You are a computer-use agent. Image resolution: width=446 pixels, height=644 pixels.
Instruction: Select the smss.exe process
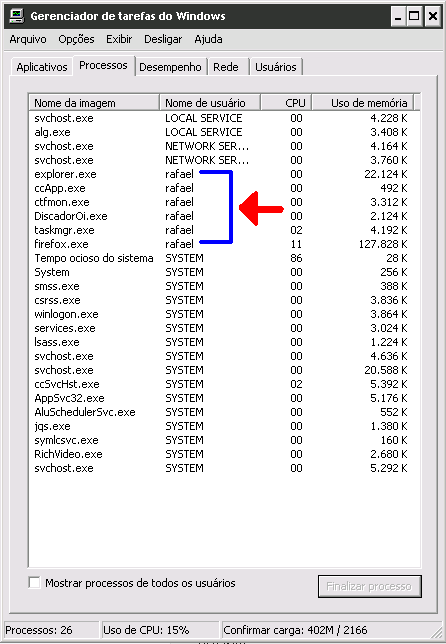(225, 286)
